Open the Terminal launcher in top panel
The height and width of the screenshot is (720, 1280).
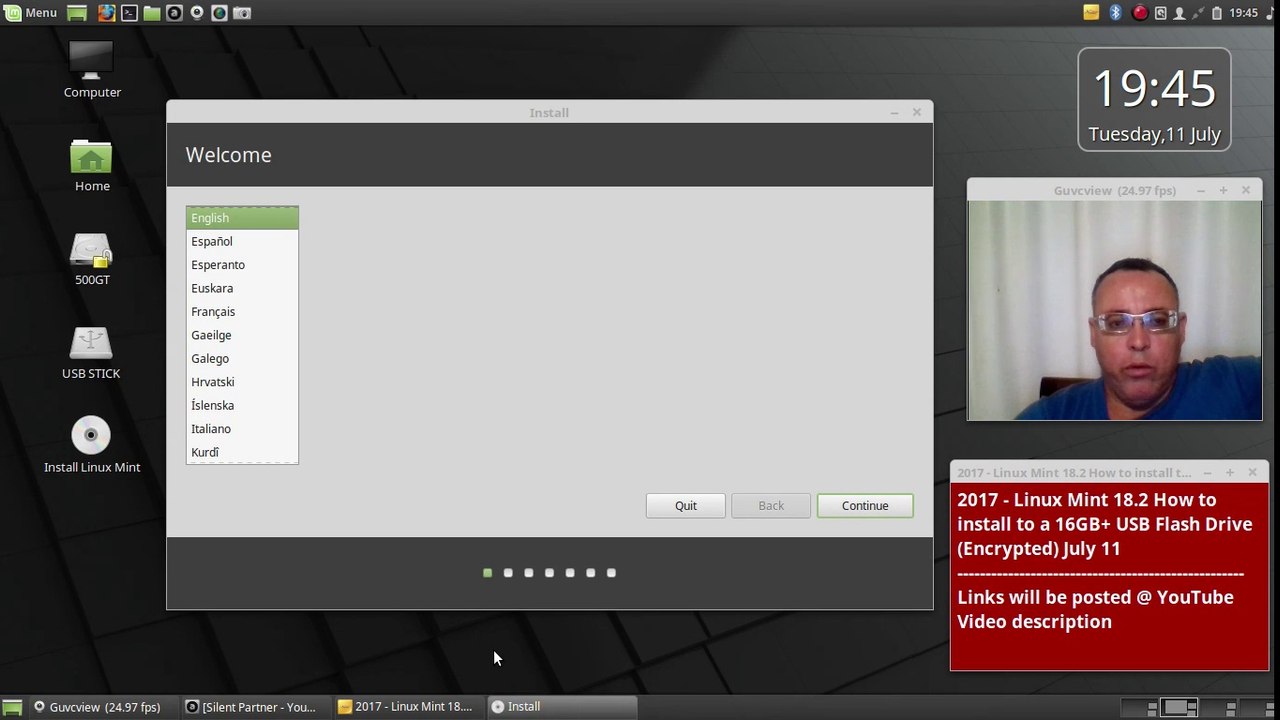[130, 13]
